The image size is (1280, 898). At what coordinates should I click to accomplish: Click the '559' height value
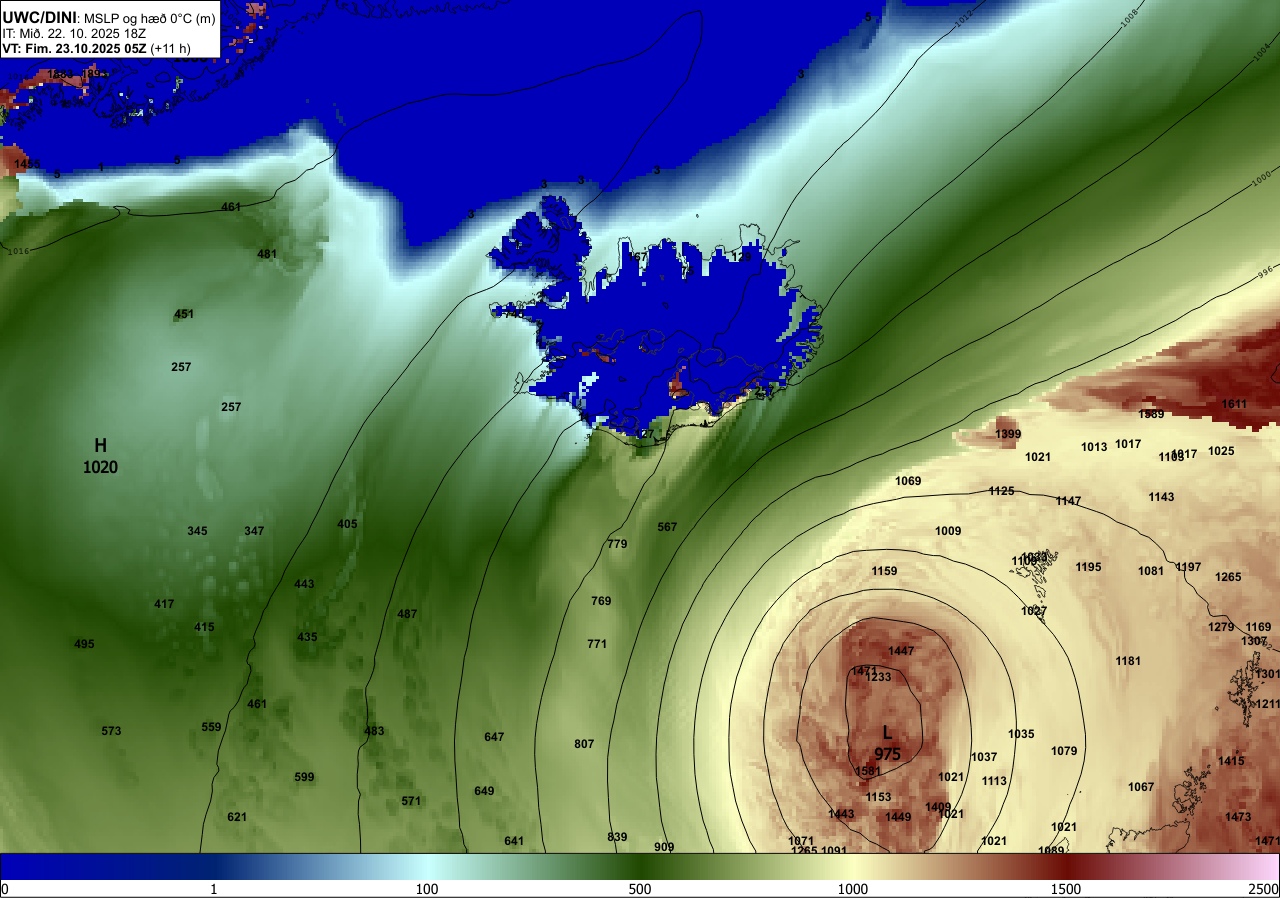tap(211, 727)
